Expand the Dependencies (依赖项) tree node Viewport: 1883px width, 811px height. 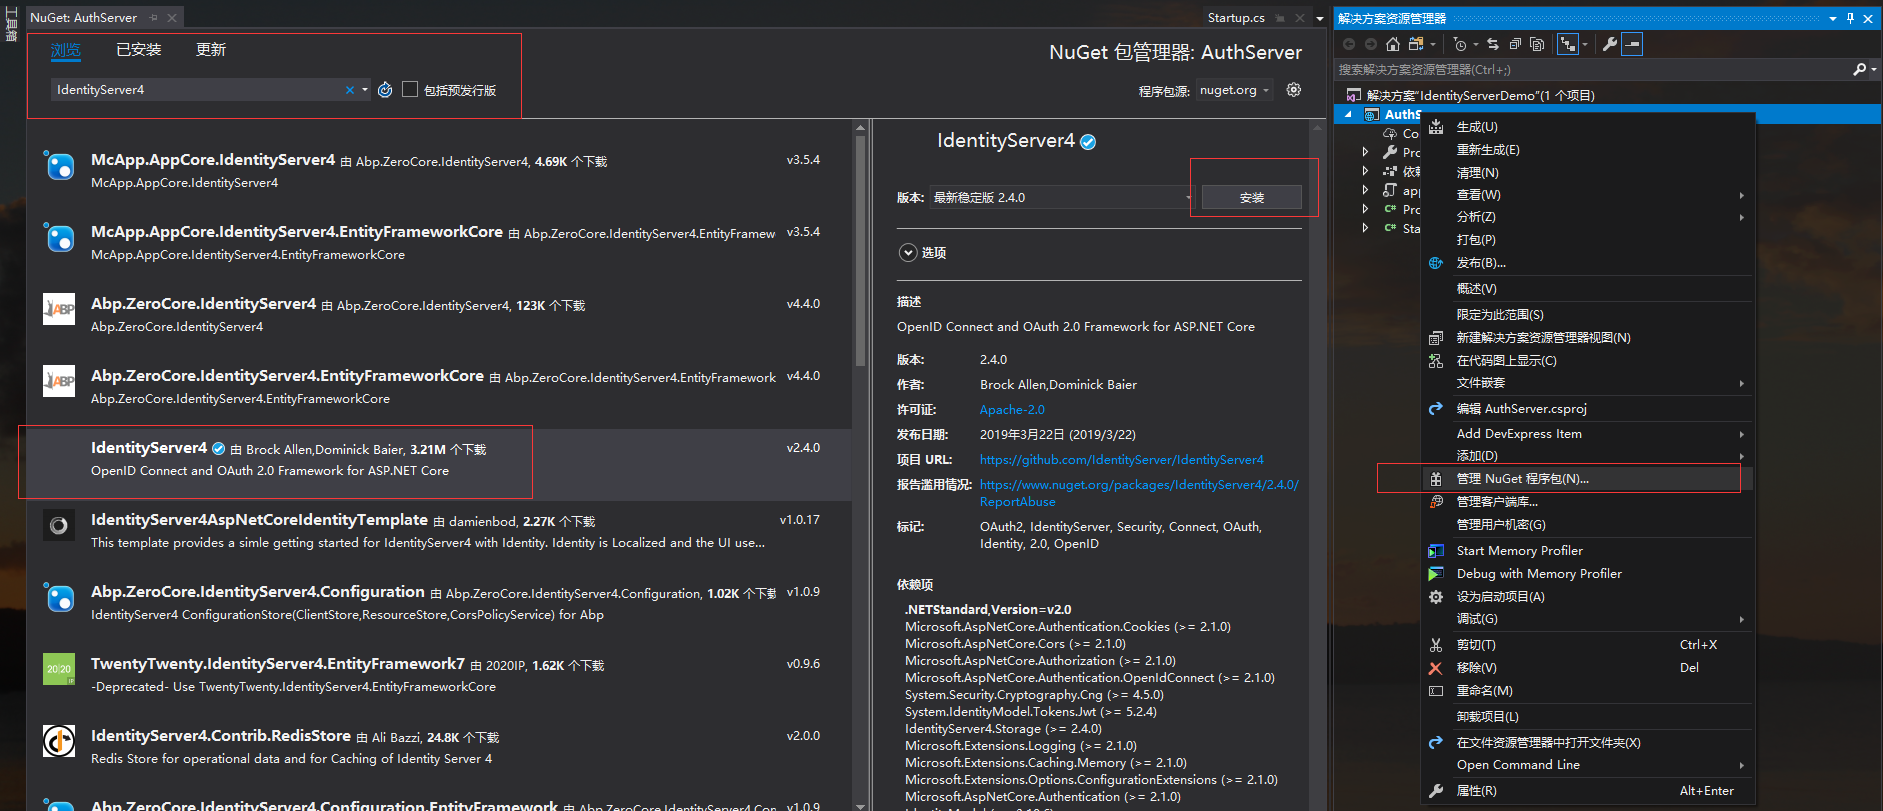(1366, 171)
